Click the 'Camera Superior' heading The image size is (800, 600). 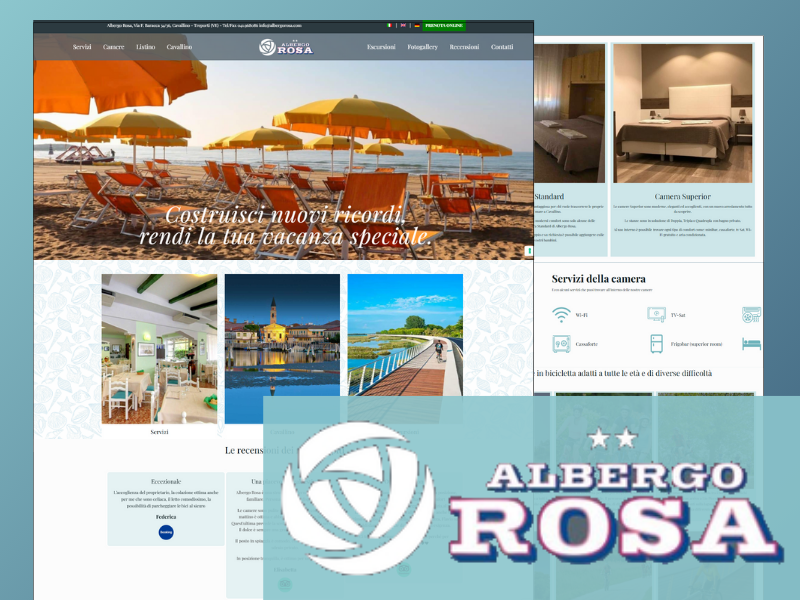[683, 196]
